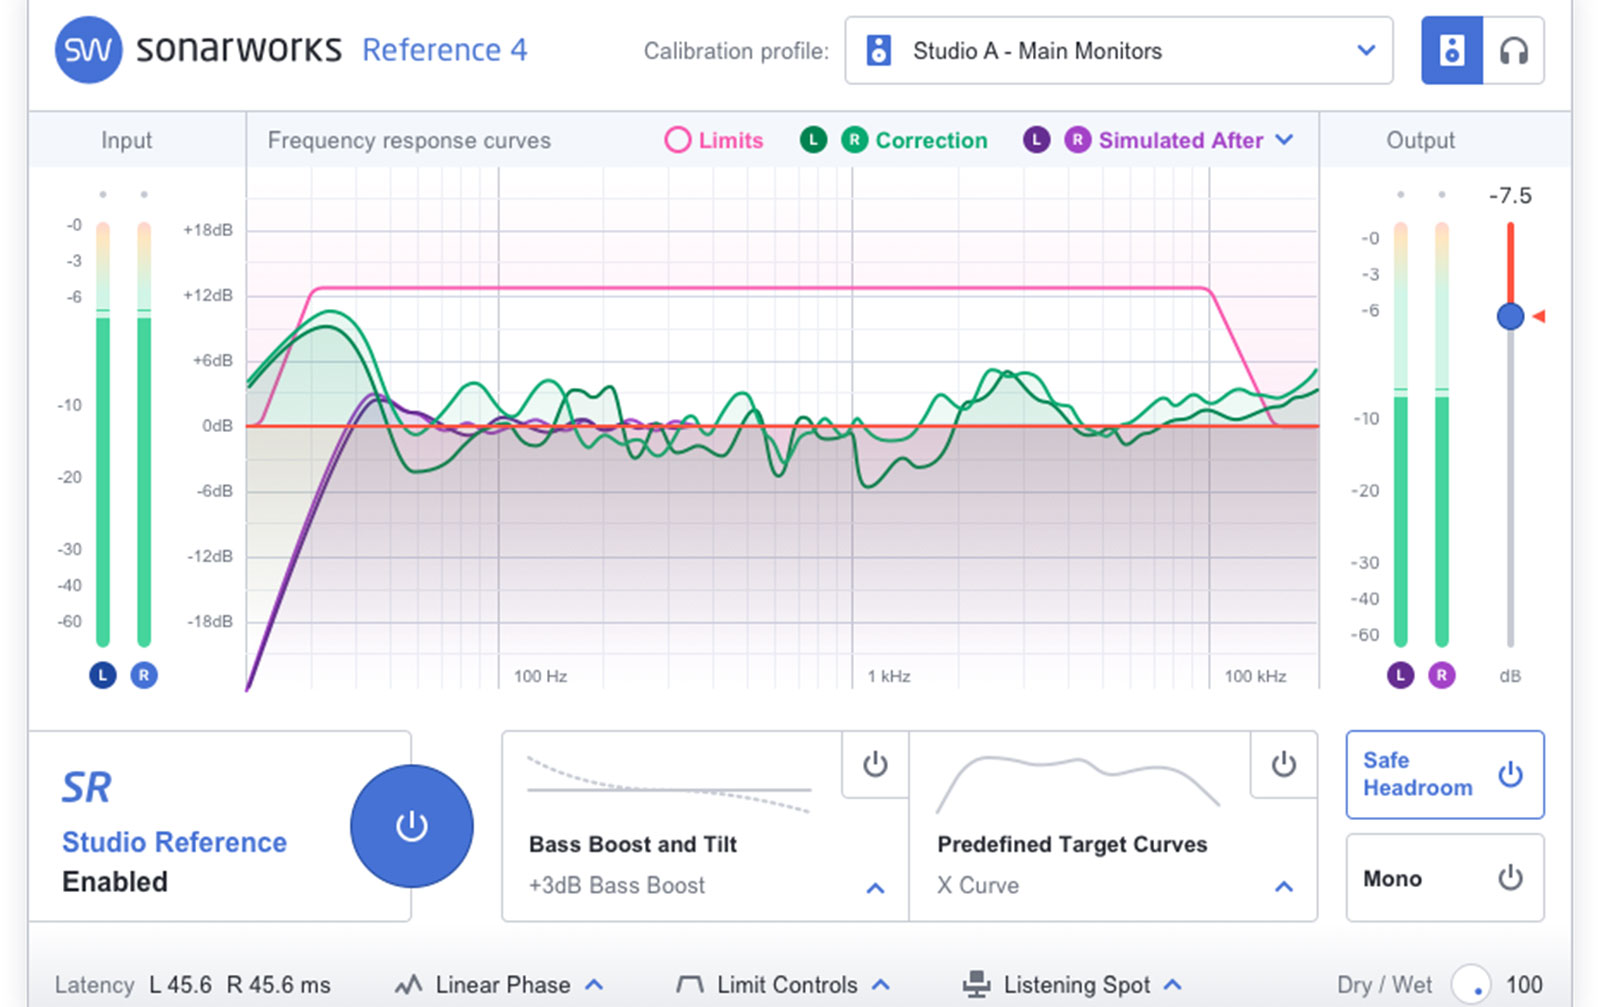
Task: Expand the Predefined Target Curves options
Action: pos(1284,887)
